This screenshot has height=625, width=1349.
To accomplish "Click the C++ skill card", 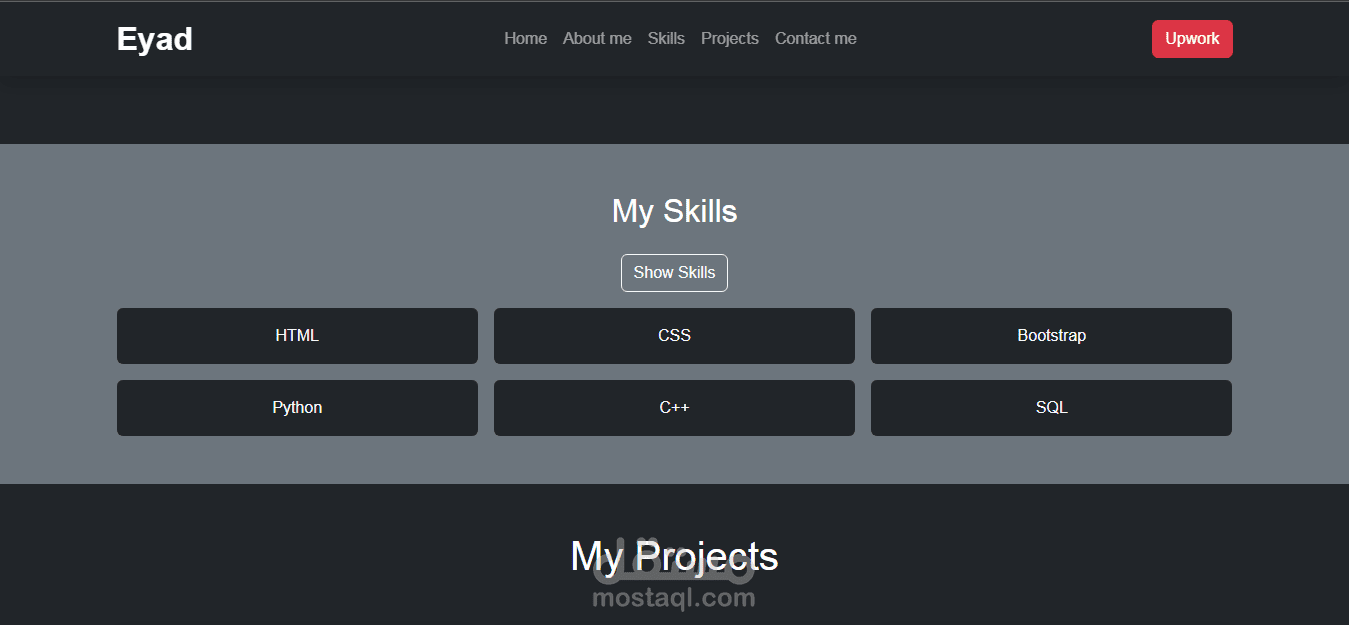I will pos(674,408).
